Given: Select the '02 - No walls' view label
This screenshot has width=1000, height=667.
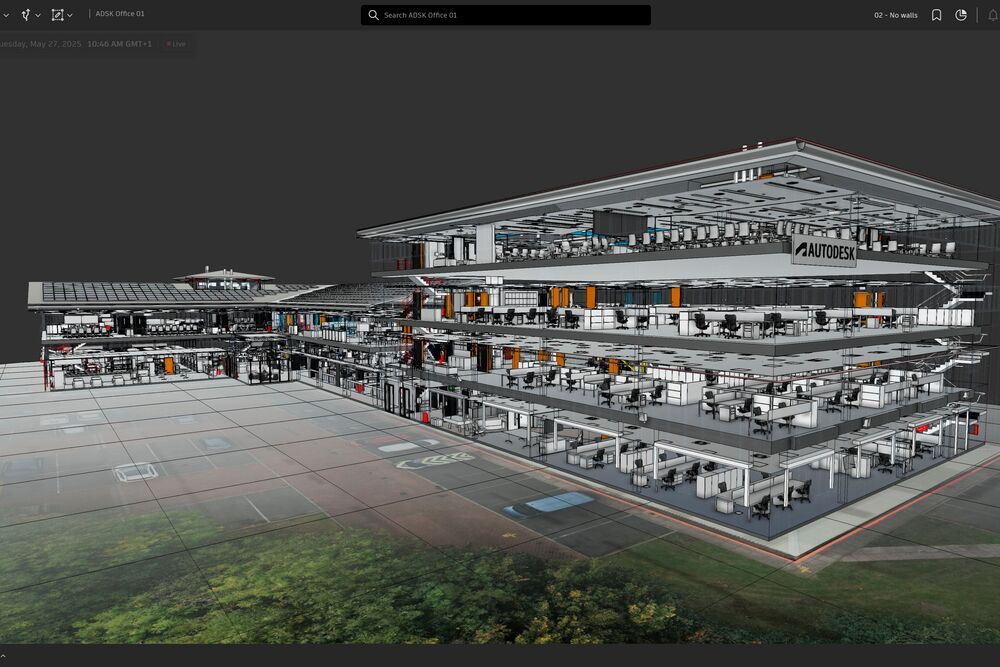Looking at the screenshot, I should (895, 15).
